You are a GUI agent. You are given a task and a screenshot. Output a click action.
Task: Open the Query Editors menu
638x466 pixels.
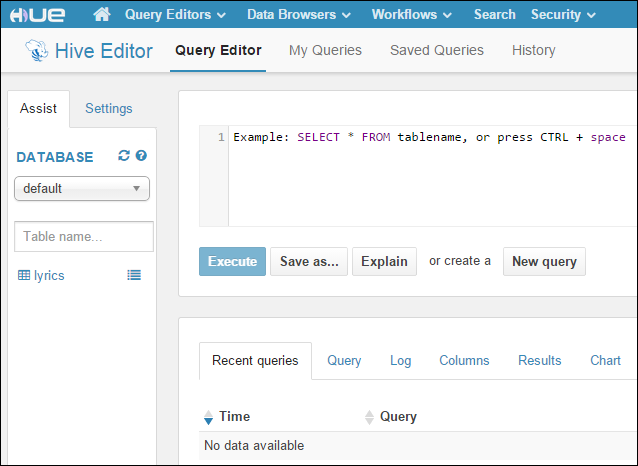(x=175, y=15)
